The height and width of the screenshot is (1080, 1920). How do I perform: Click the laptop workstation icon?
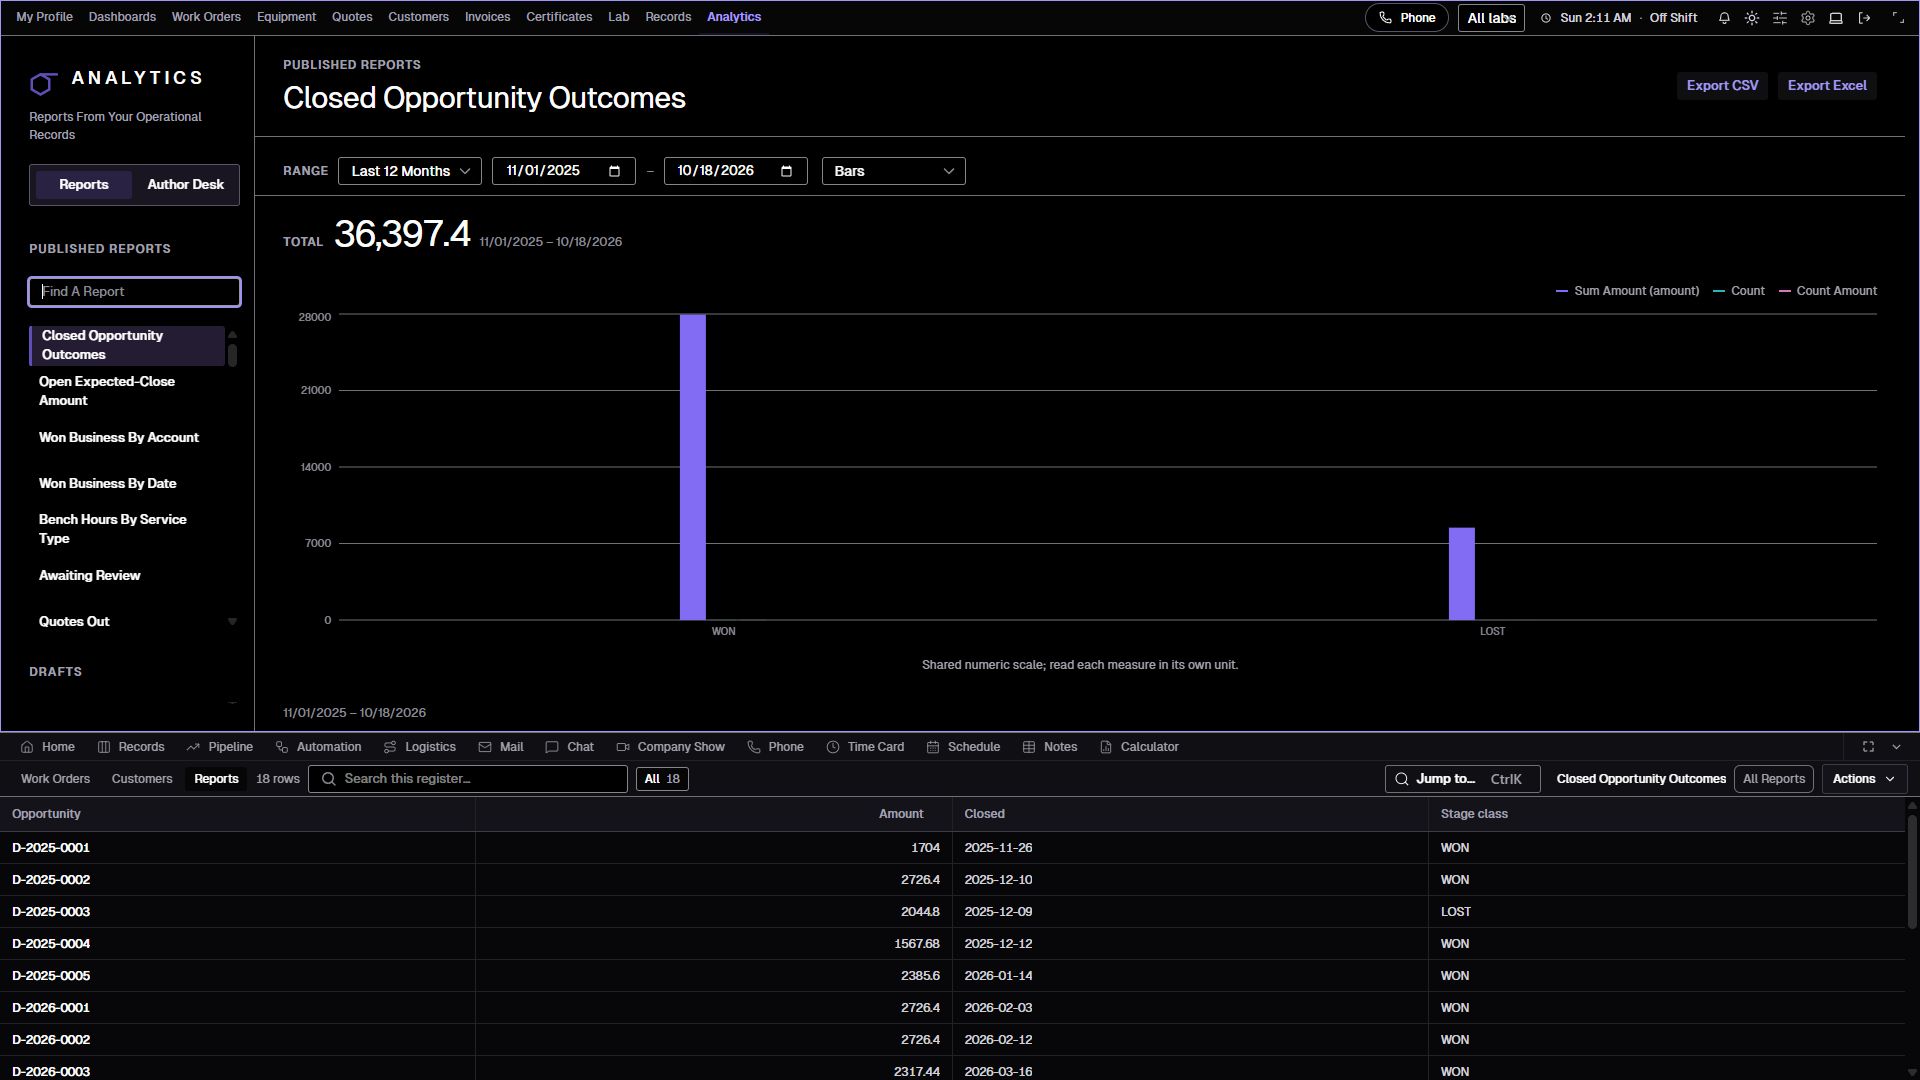1836,18
